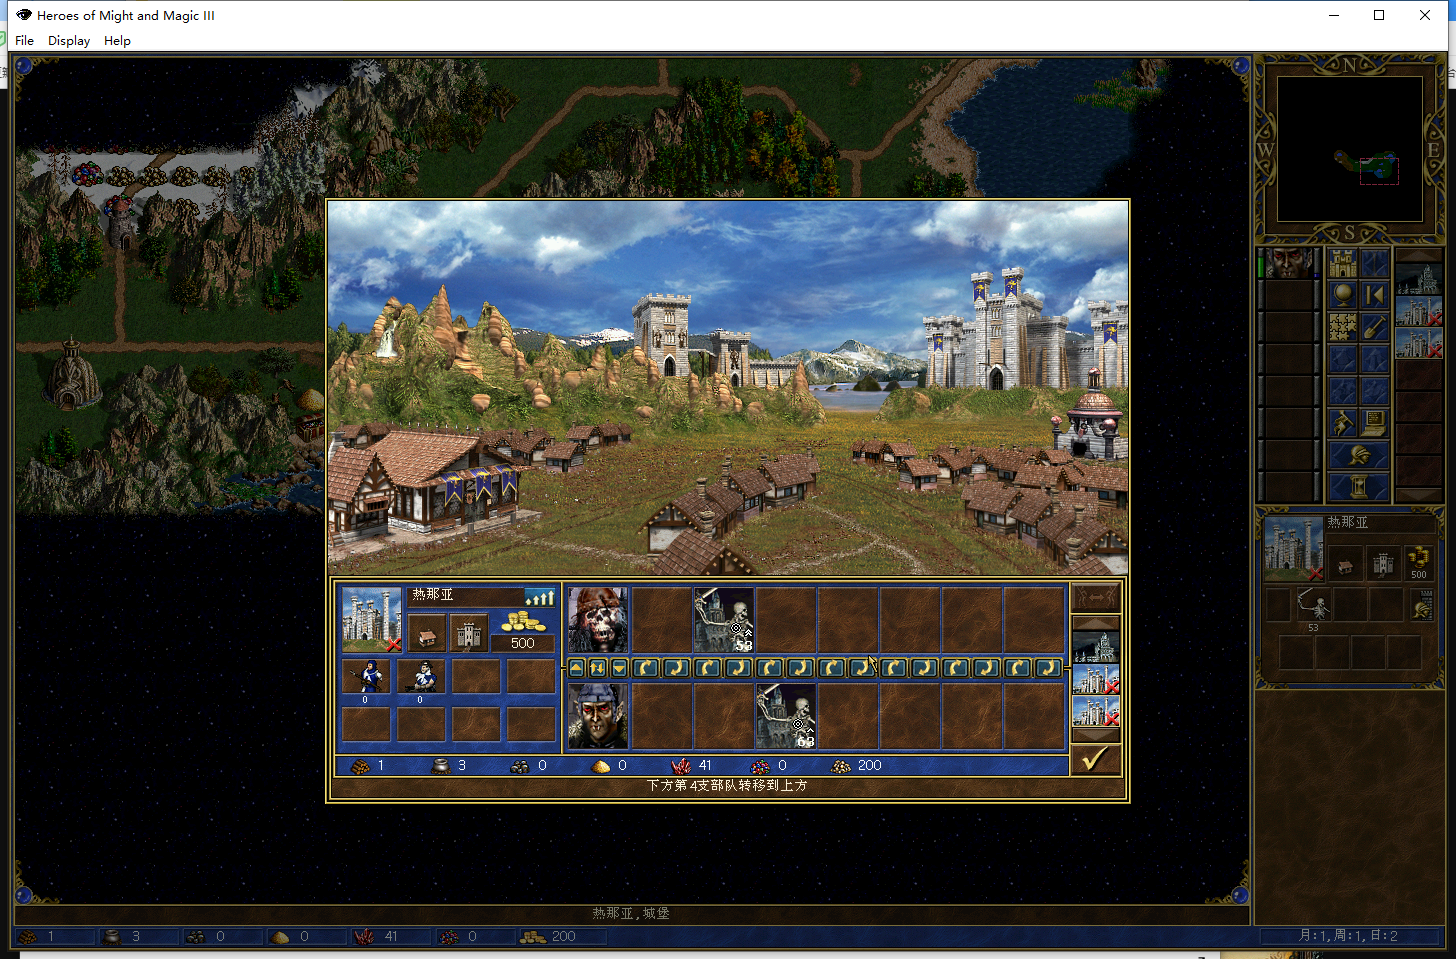Open the File menu
Viewport: 1456px width, 959px height.
coord(24,41)
